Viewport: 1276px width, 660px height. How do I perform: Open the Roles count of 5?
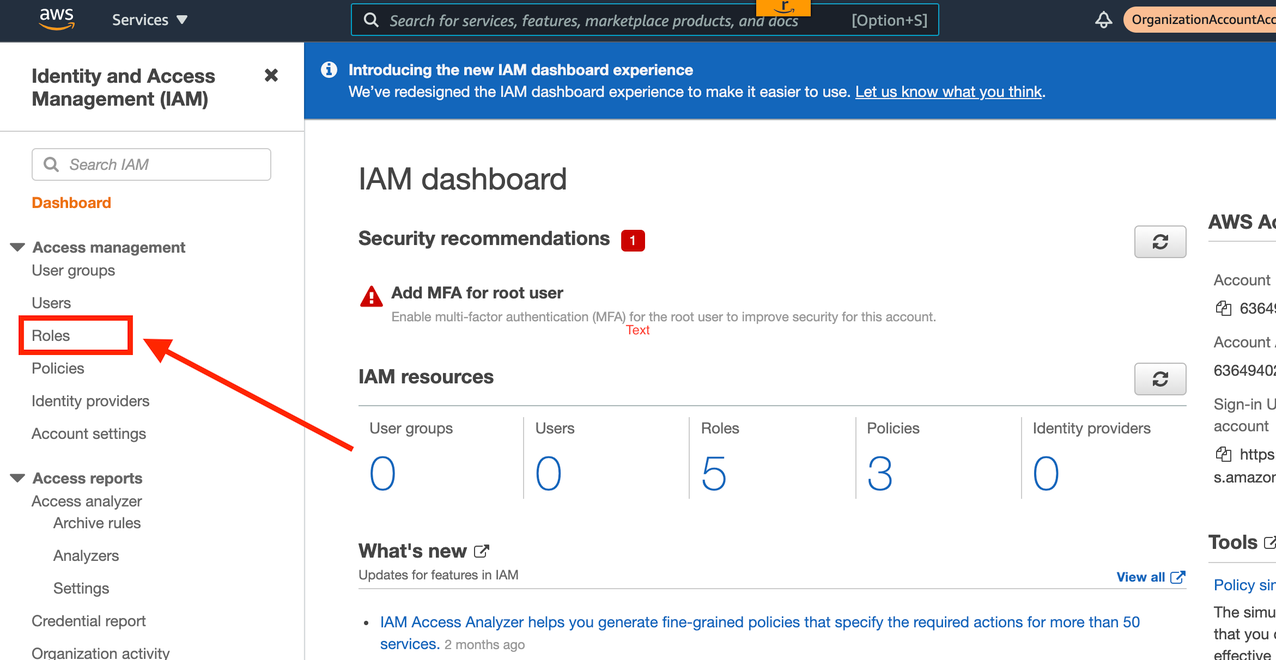coord(714,474)
